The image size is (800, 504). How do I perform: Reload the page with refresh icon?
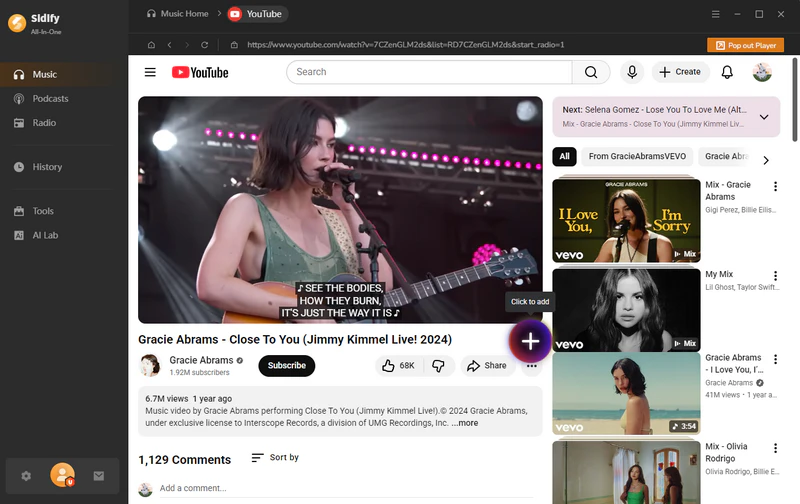(x=205, y=45)
